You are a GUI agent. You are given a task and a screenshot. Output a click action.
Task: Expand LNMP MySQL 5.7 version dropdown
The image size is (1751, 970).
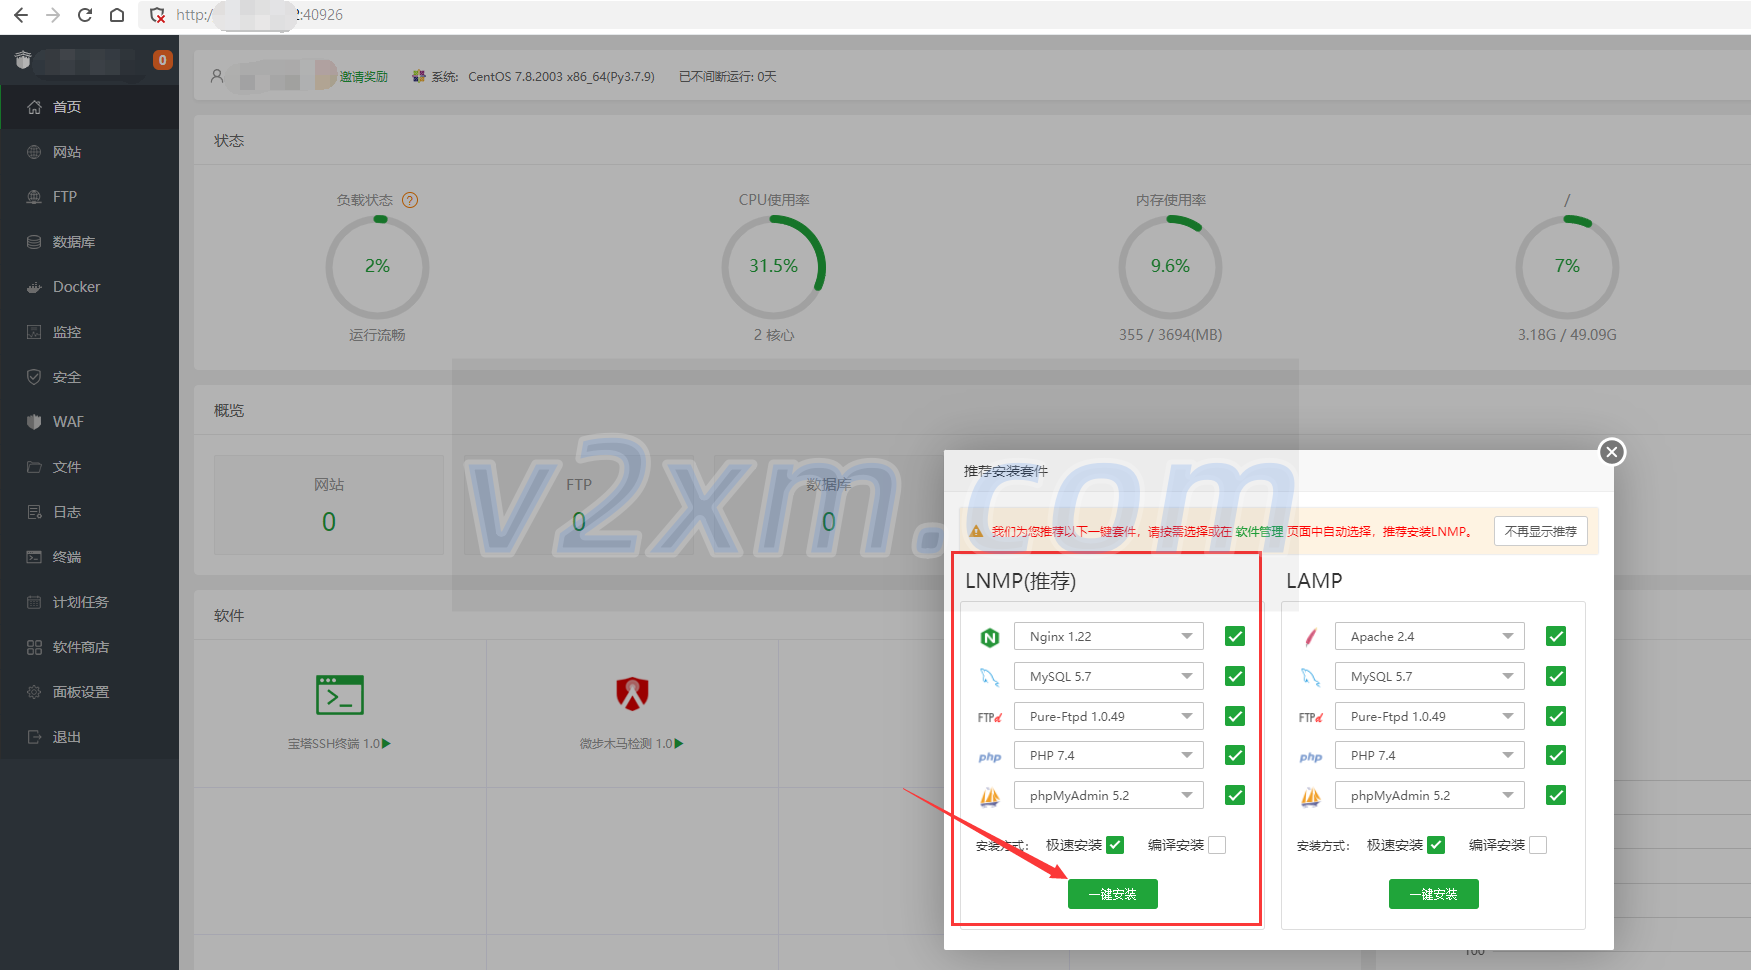[1109, 676]
